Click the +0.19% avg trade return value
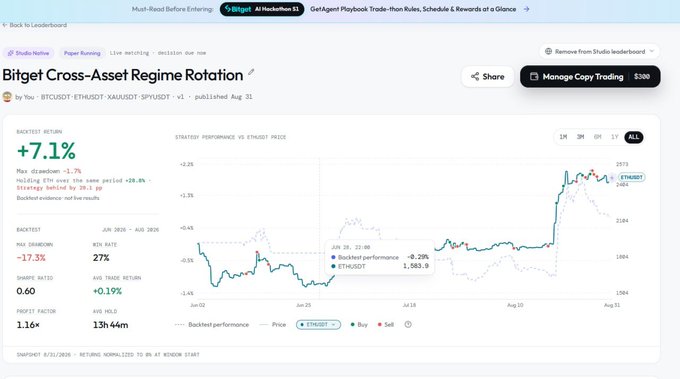Viewport: 680px width, 379px height. click(x=107, y=291)
